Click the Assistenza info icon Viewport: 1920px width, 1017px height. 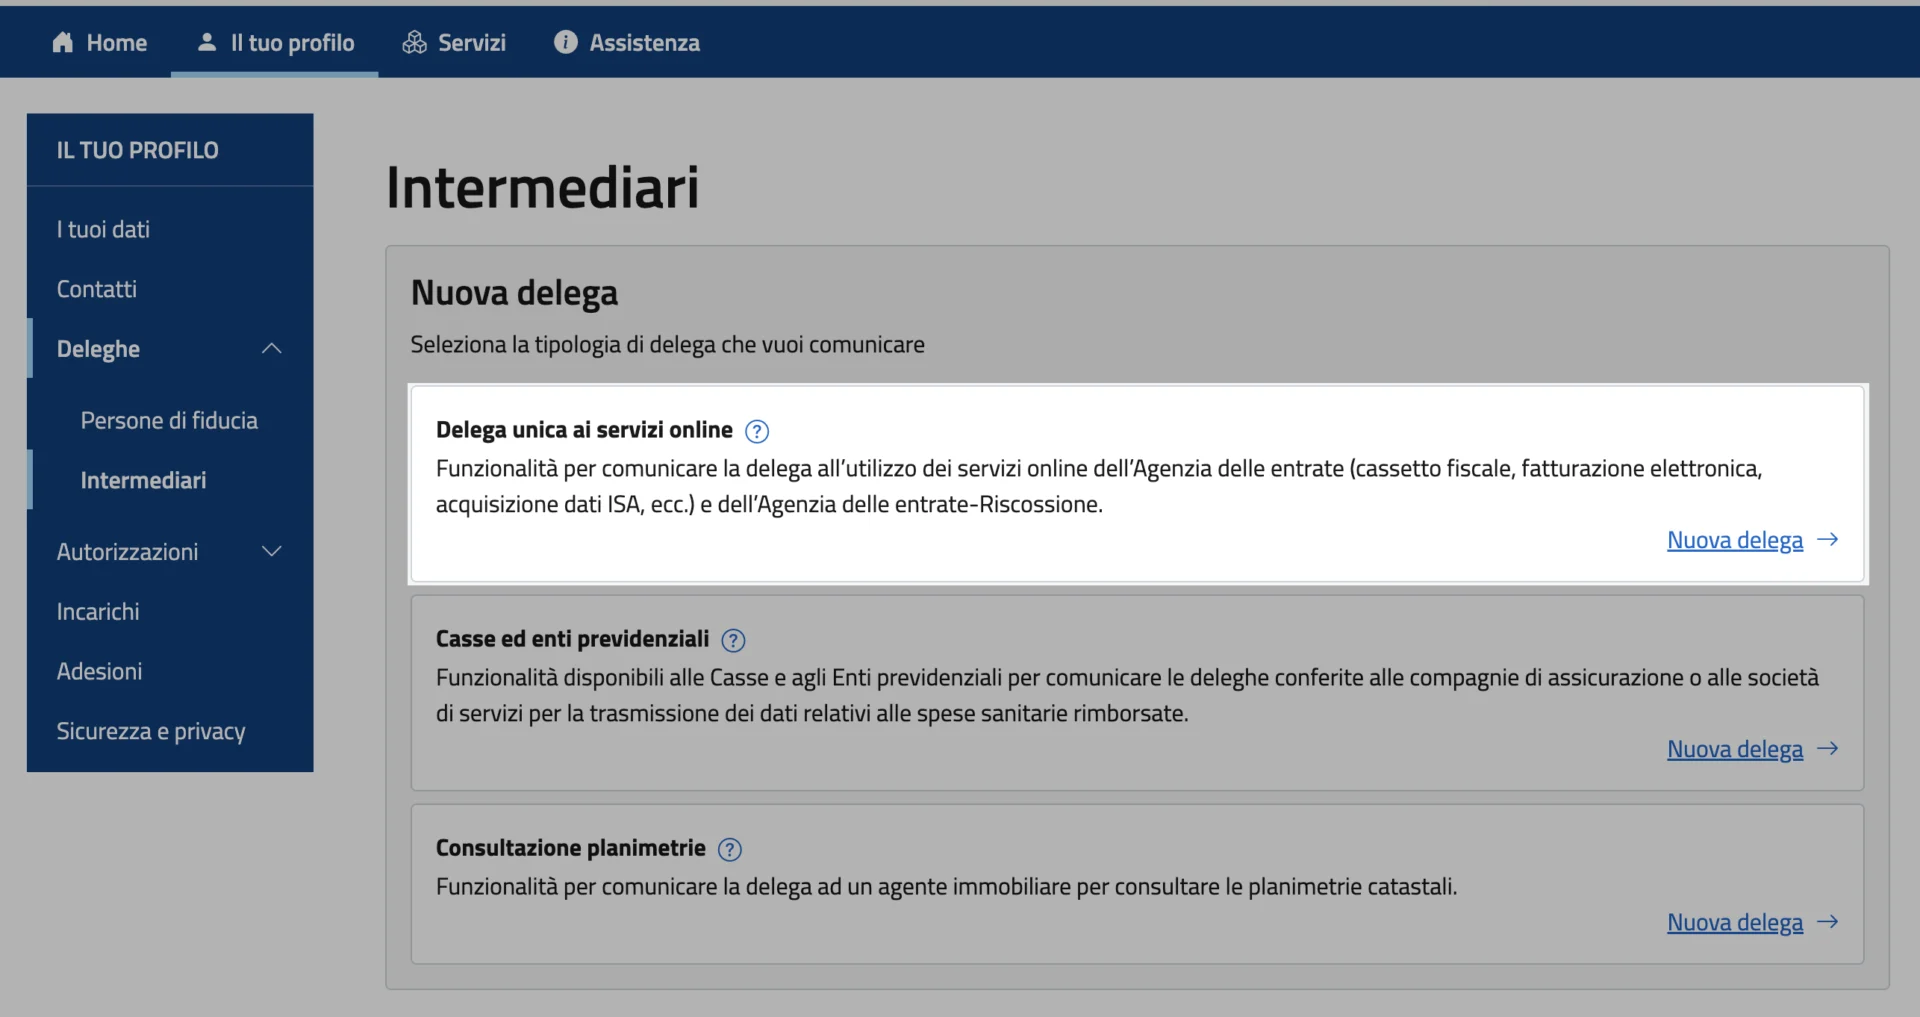point(566,42)
